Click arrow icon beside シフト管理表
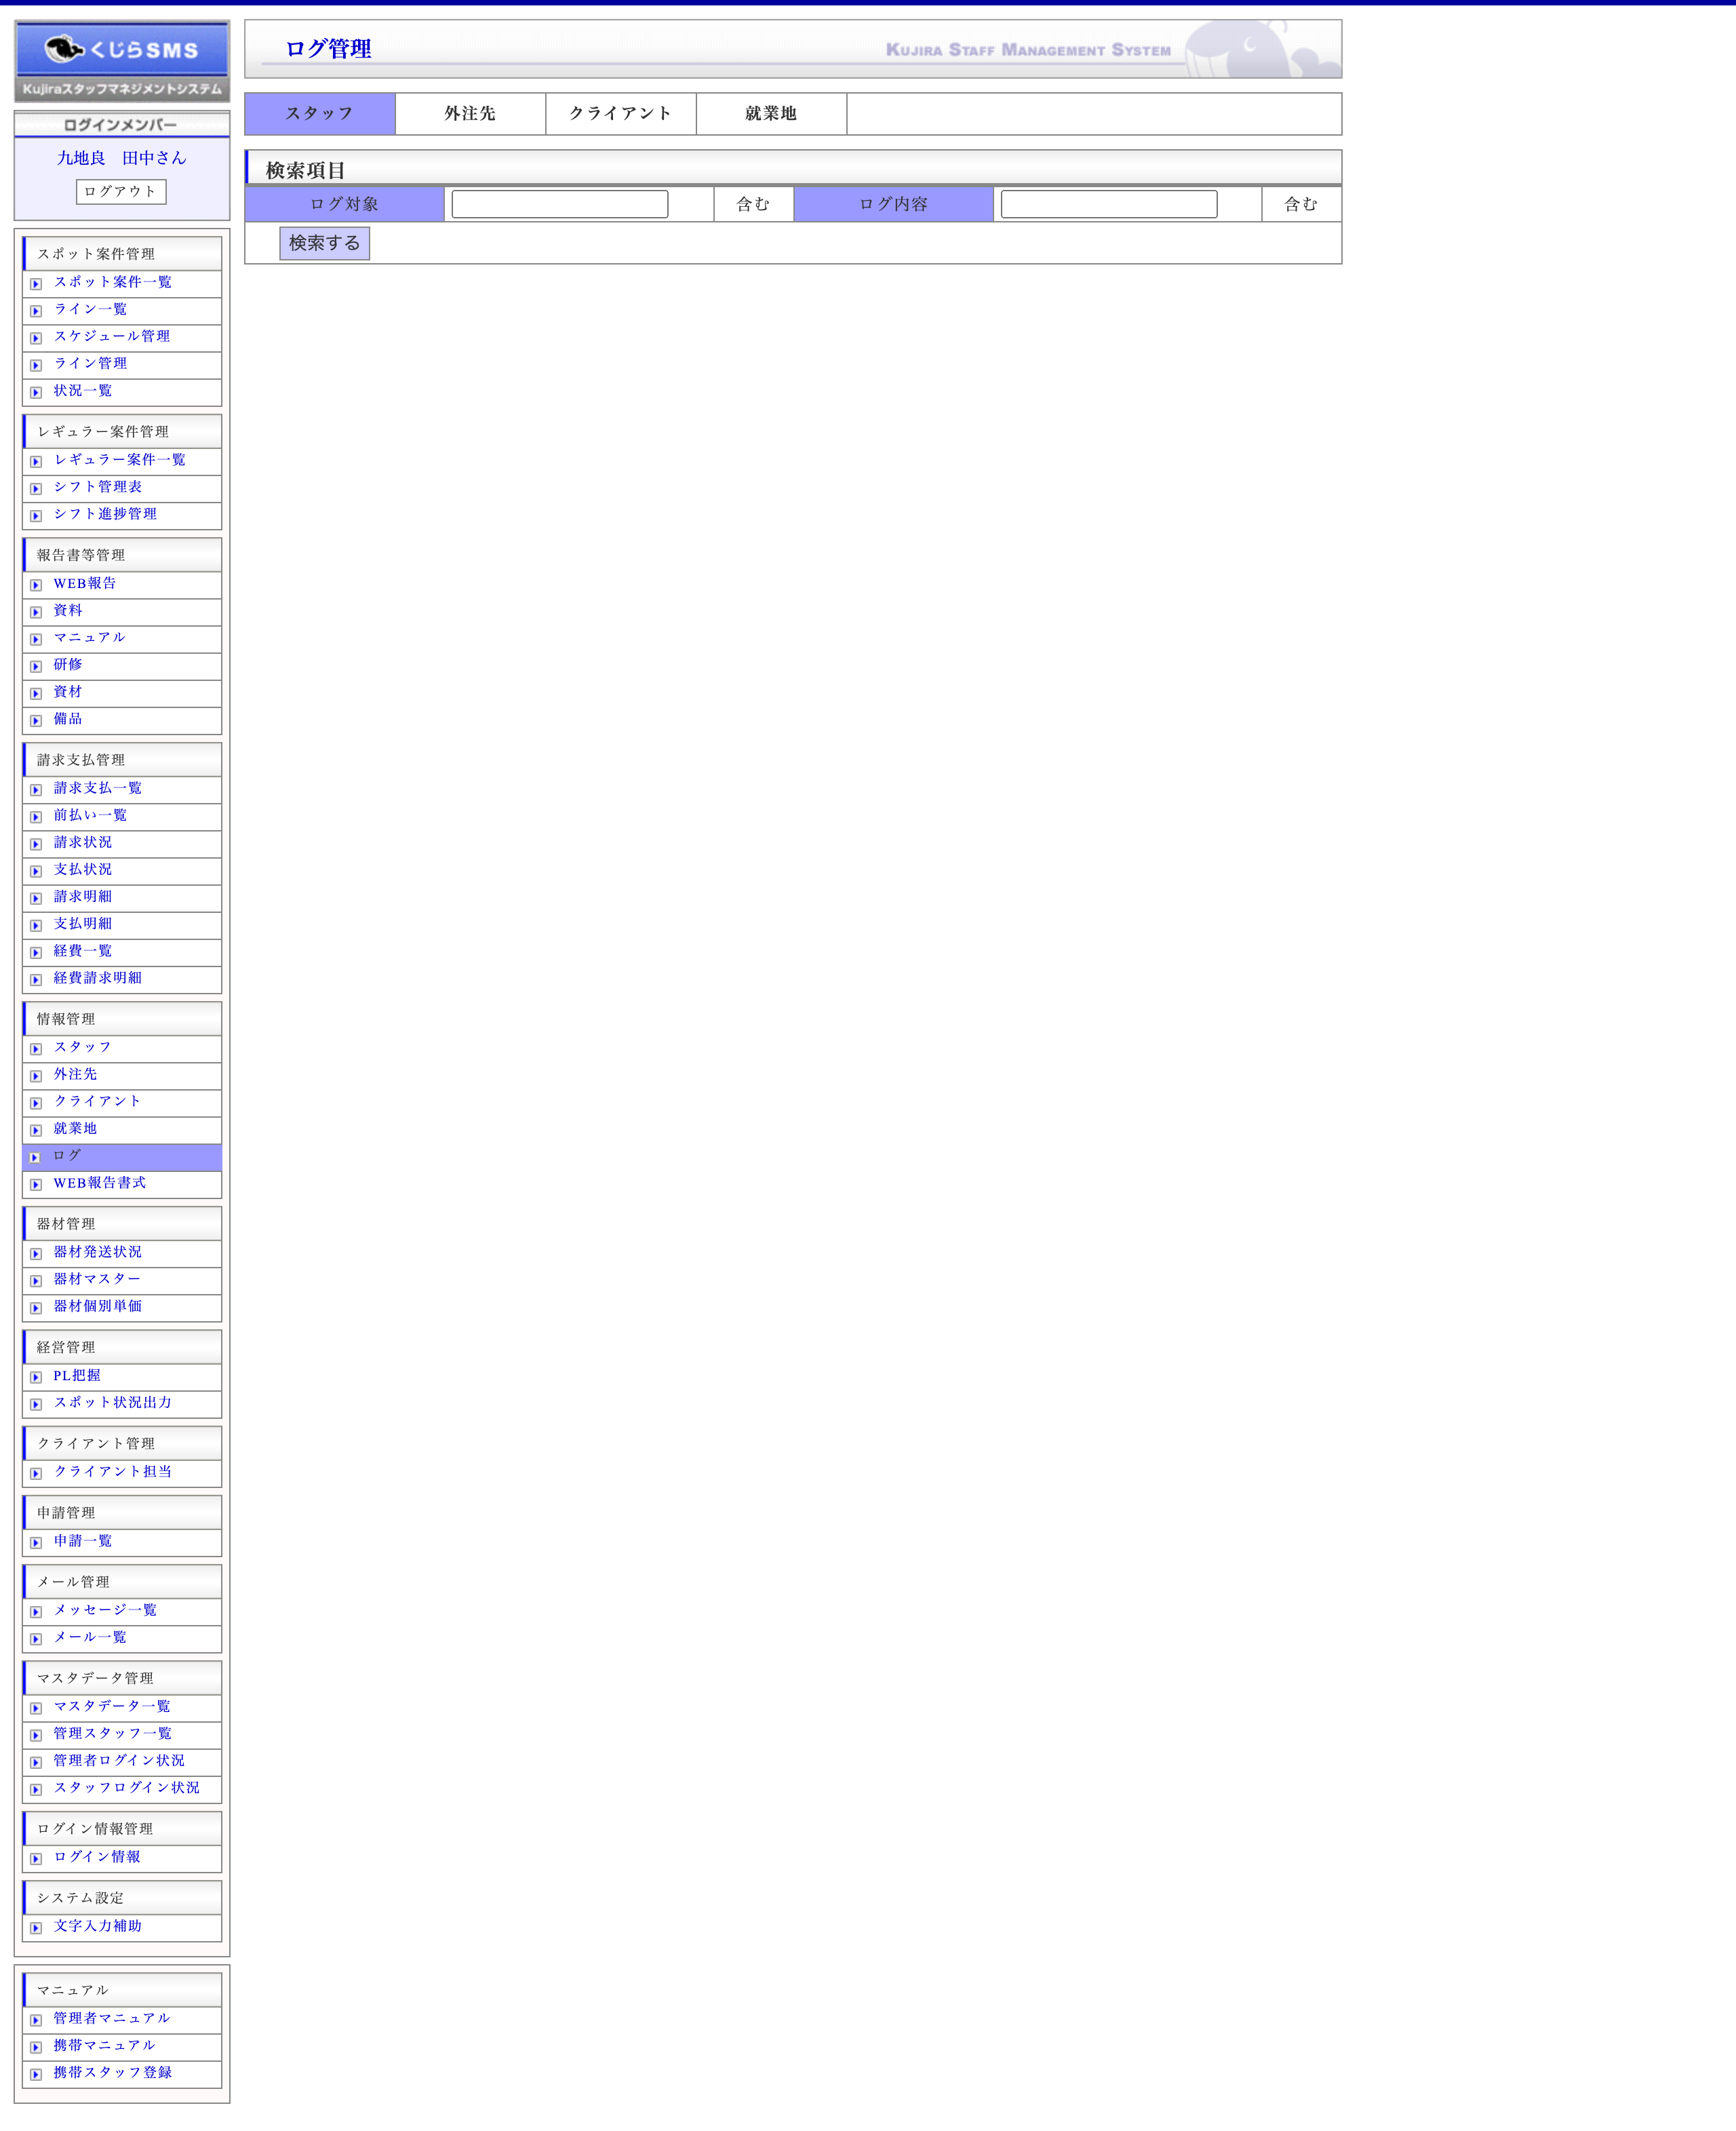 [36, 489]
